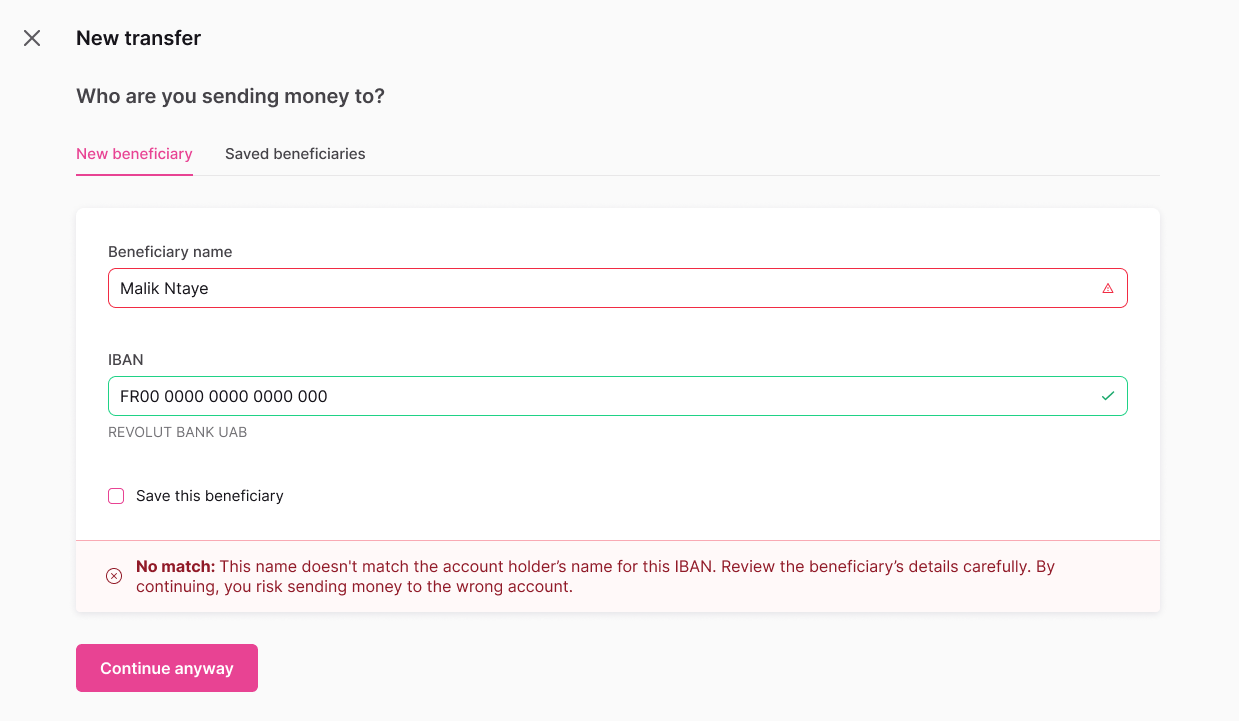Image resolution: width=1239 pixels, height=721 pixels.
Task: Click the validation check icon next to the IBAN
Action: [x=1107, y=395]
